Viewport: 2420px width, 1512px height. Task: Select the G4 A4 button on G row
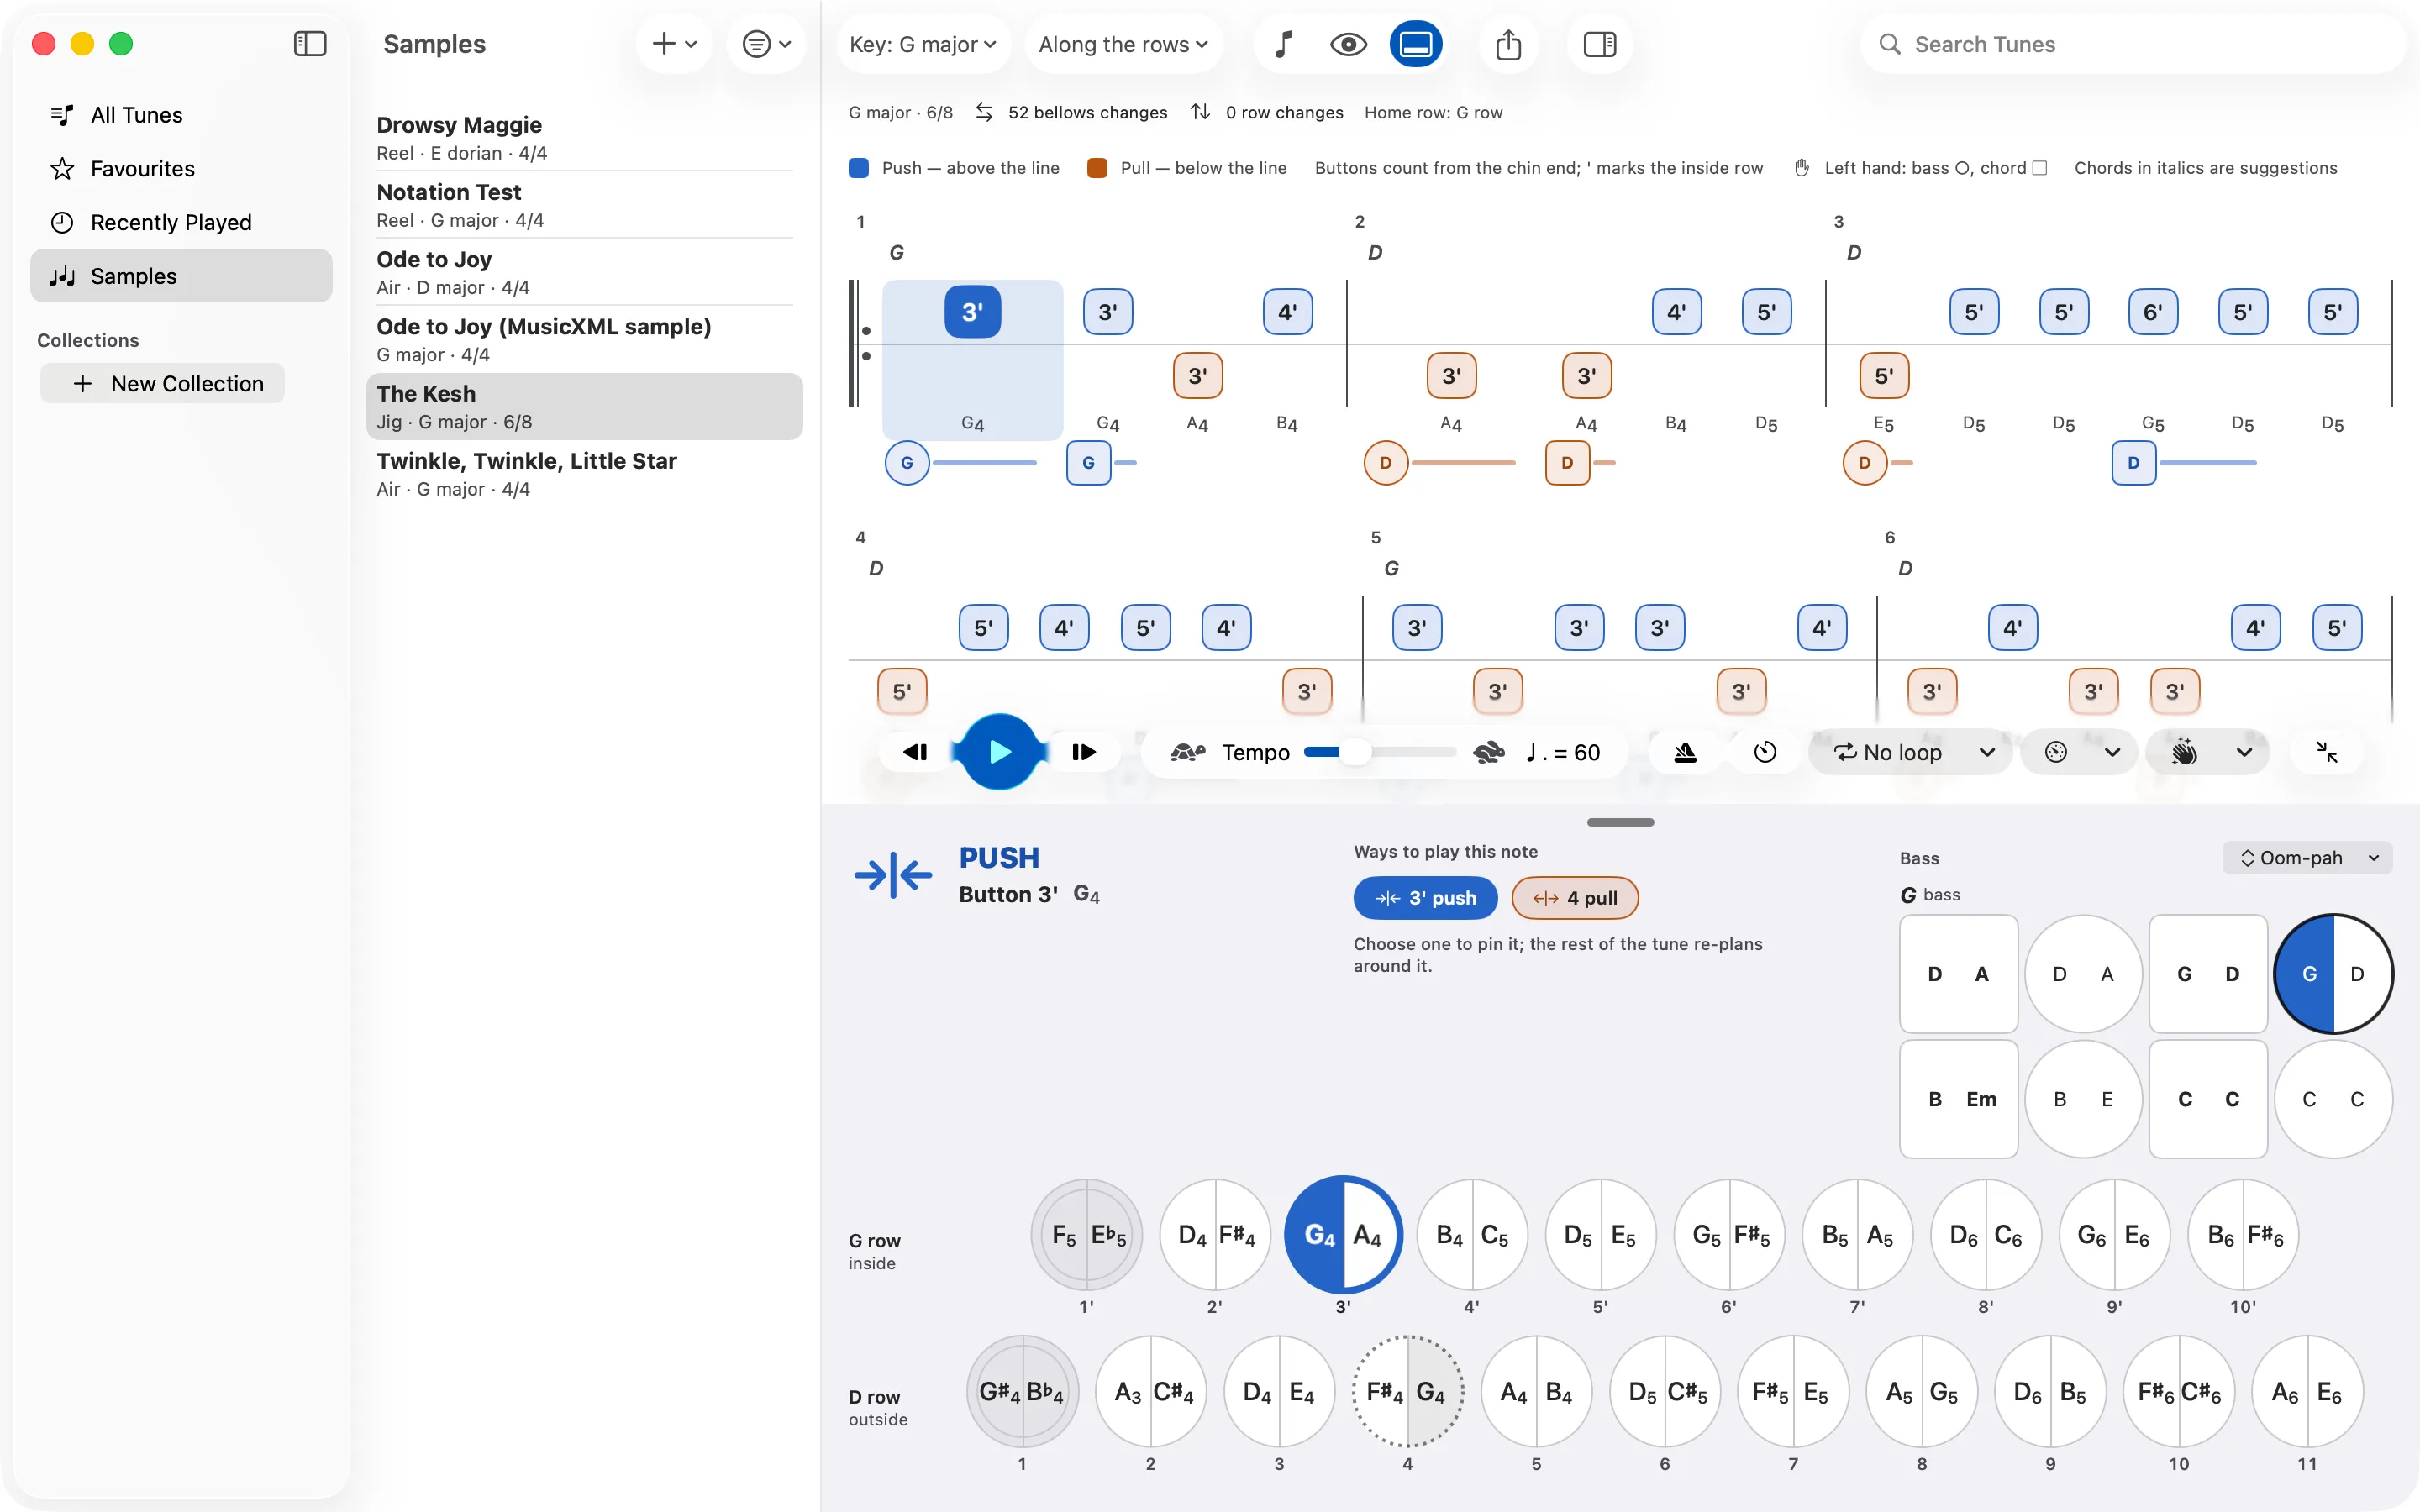1343,1235
